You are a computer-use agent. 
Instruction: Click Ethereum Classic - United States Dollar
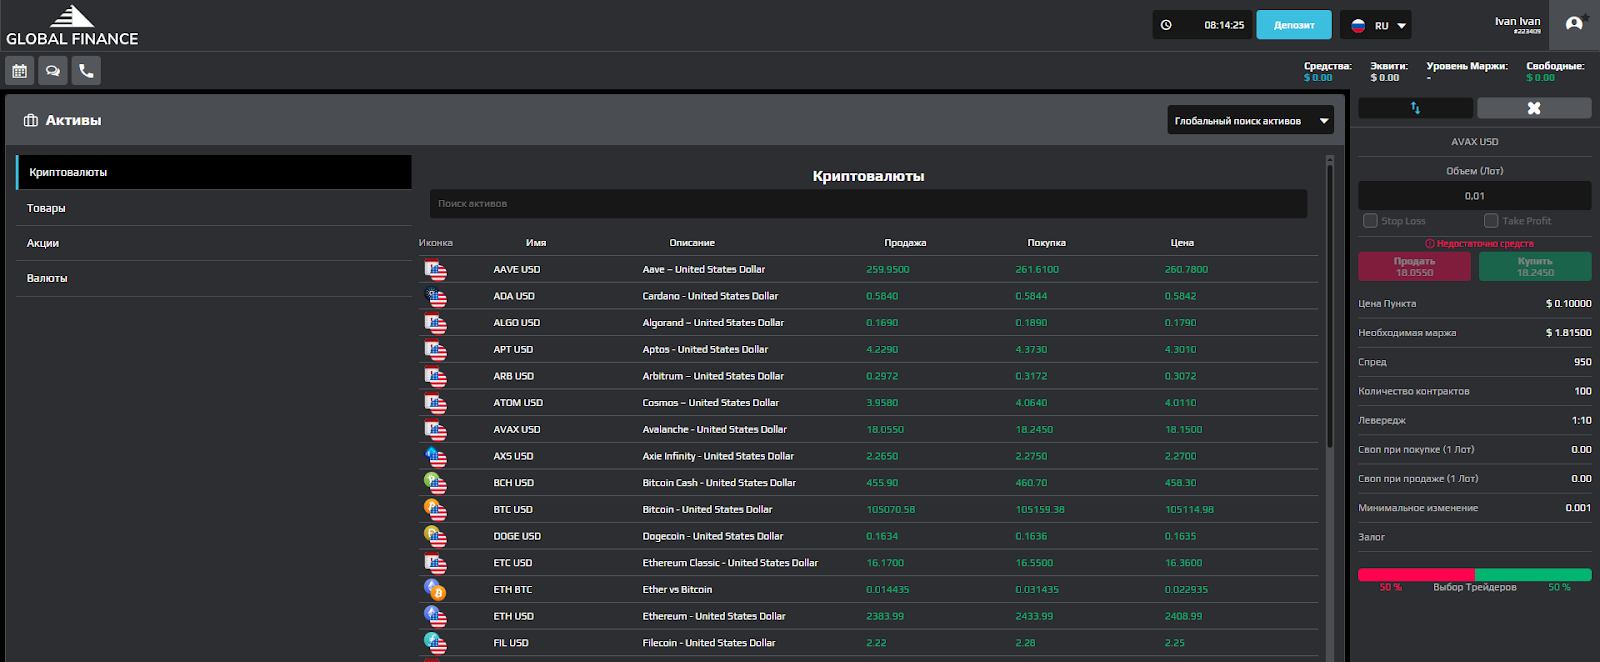click(730, 563)
